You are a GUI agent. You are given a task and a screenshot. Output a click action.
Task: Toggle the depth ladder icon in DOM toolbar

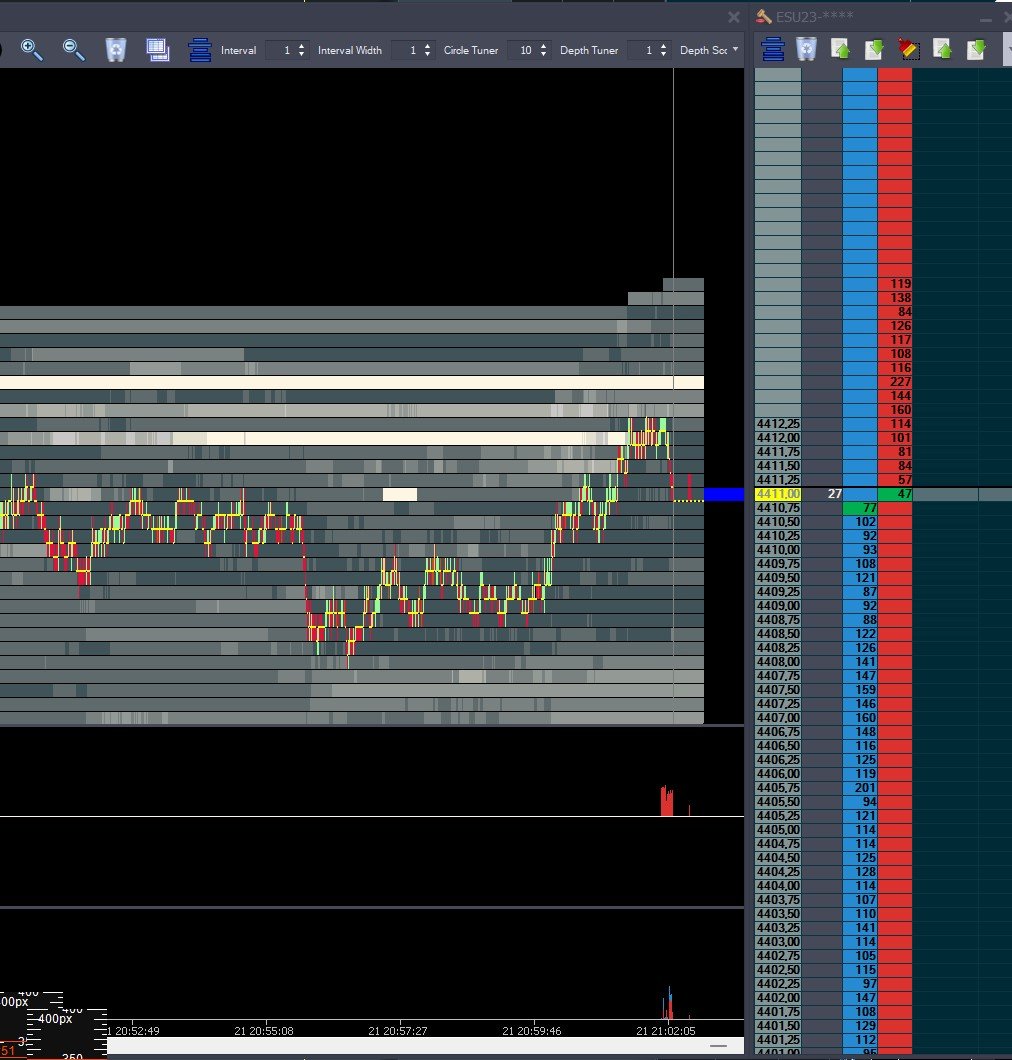click(771, 48)
